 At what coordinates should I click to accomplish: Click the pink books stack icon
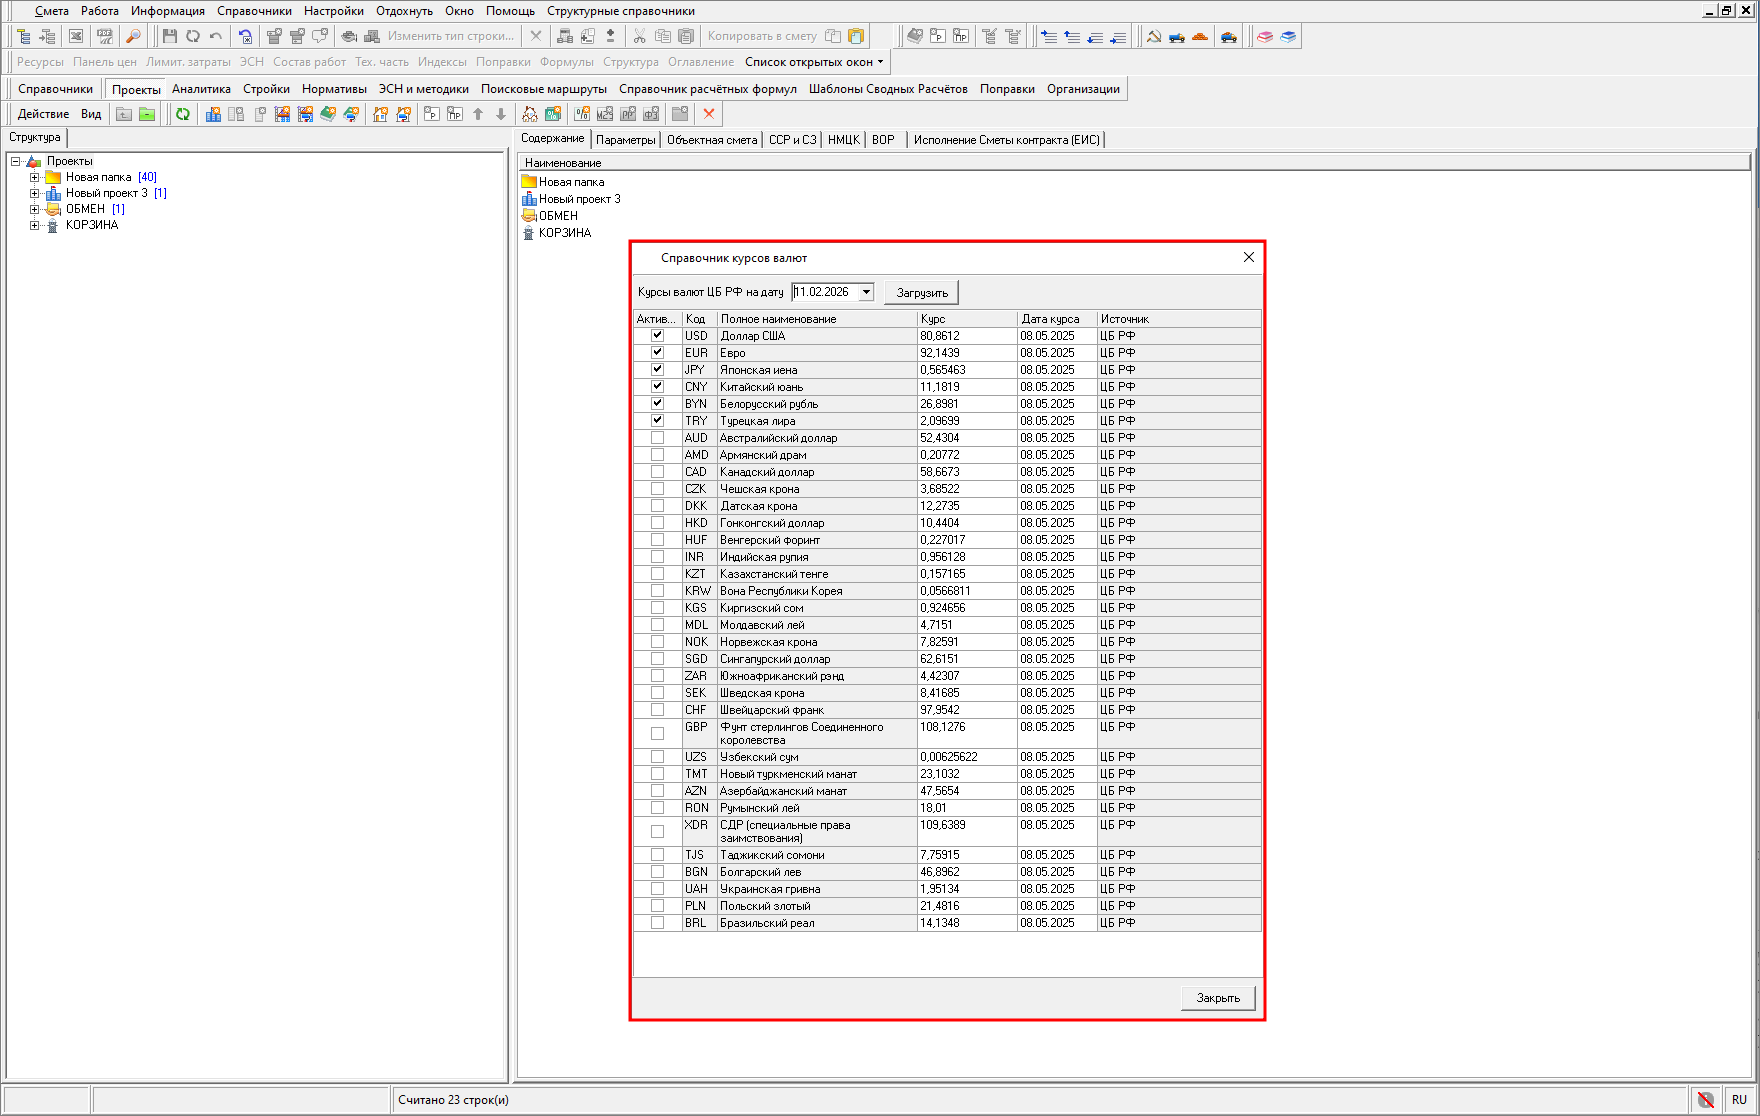1265,37
